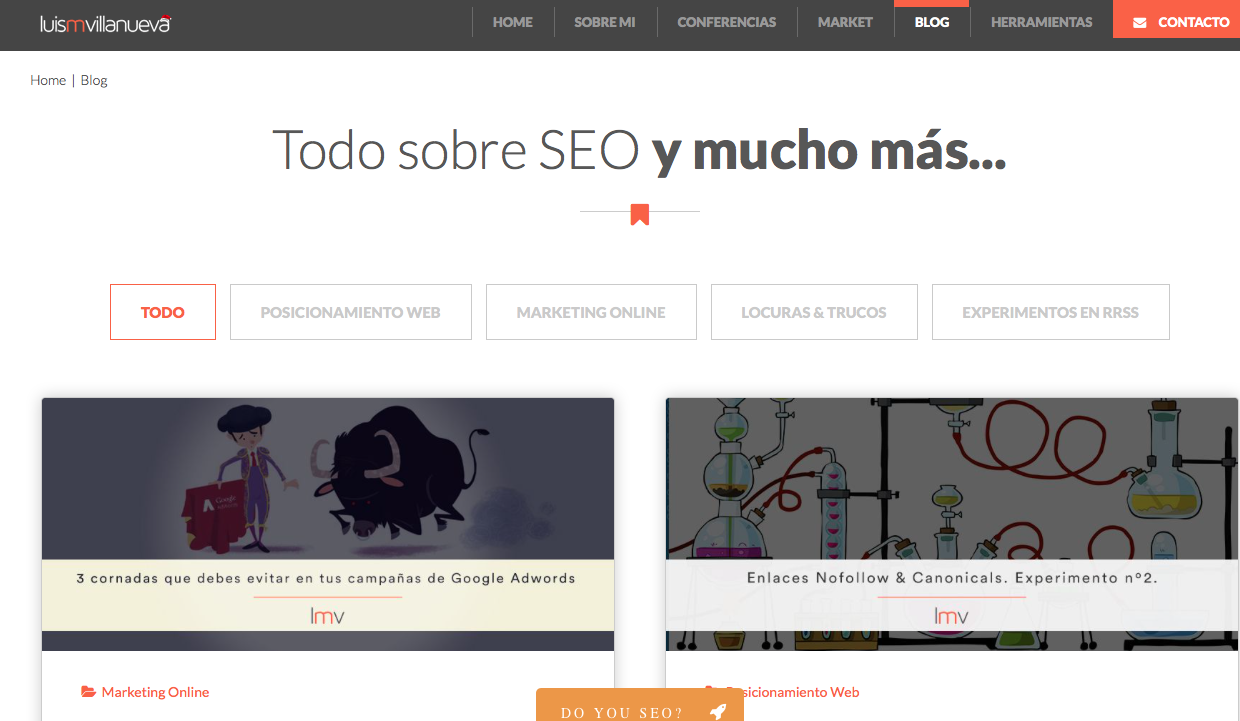Select the TODO filter
Viewport: 1240px width, 721px height.
tap(162, 311)
